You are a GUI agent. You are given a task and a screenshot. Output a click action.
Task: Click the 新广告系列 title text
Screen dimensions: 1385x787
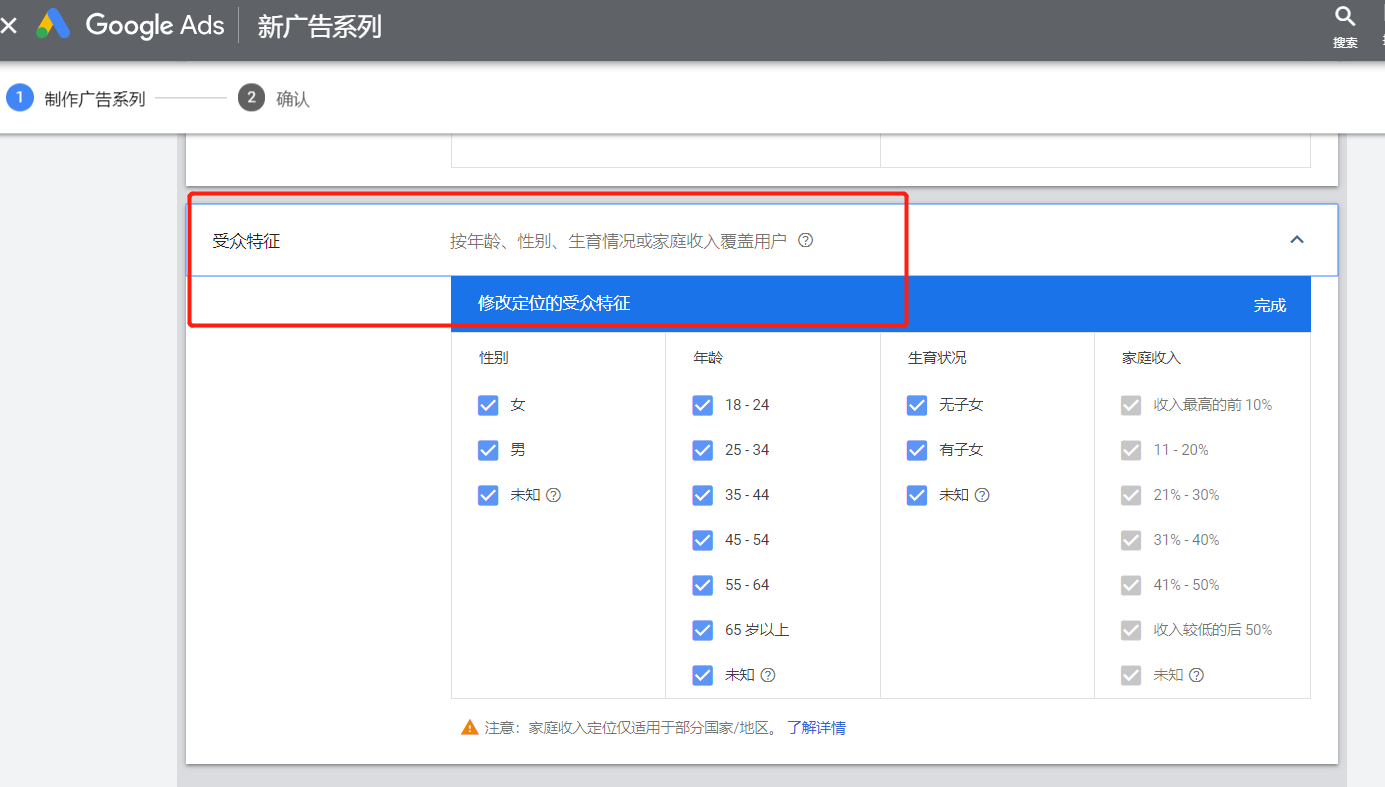(320, 26)
